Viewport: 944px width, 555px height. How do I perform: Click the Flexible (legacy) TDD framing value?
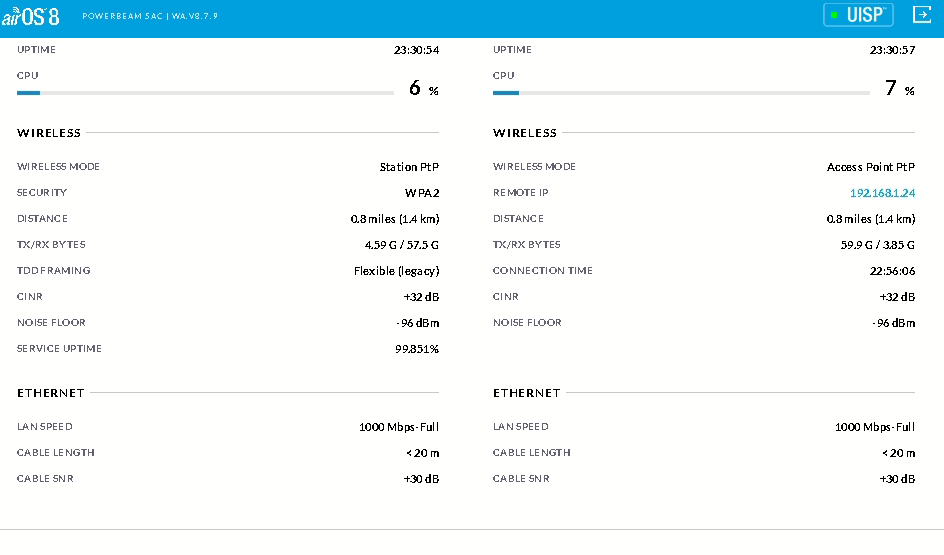click(396, 271)
